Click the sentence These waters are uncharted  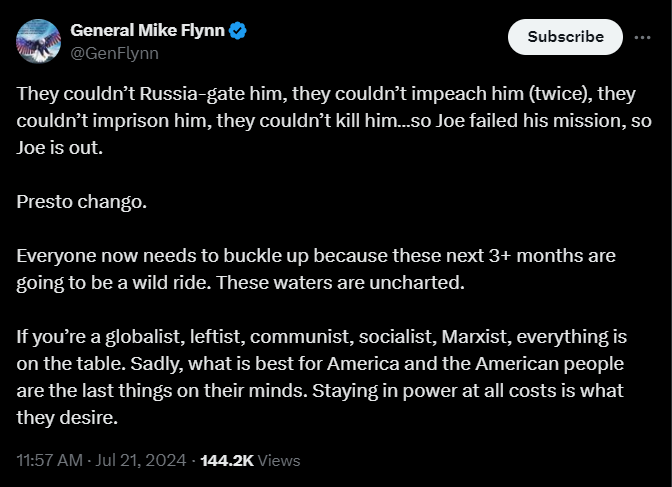point(342,282)
